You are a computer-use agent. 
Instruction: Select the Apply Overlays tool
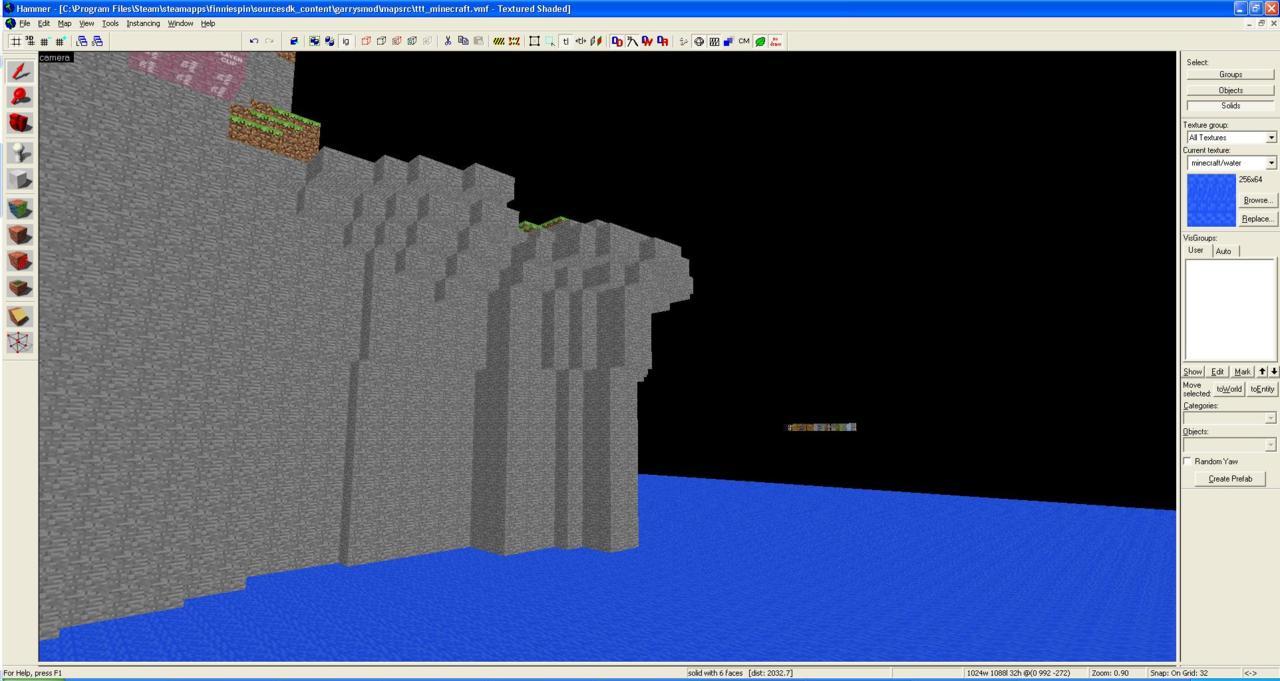pyautogui.click(x=20, y=287)
